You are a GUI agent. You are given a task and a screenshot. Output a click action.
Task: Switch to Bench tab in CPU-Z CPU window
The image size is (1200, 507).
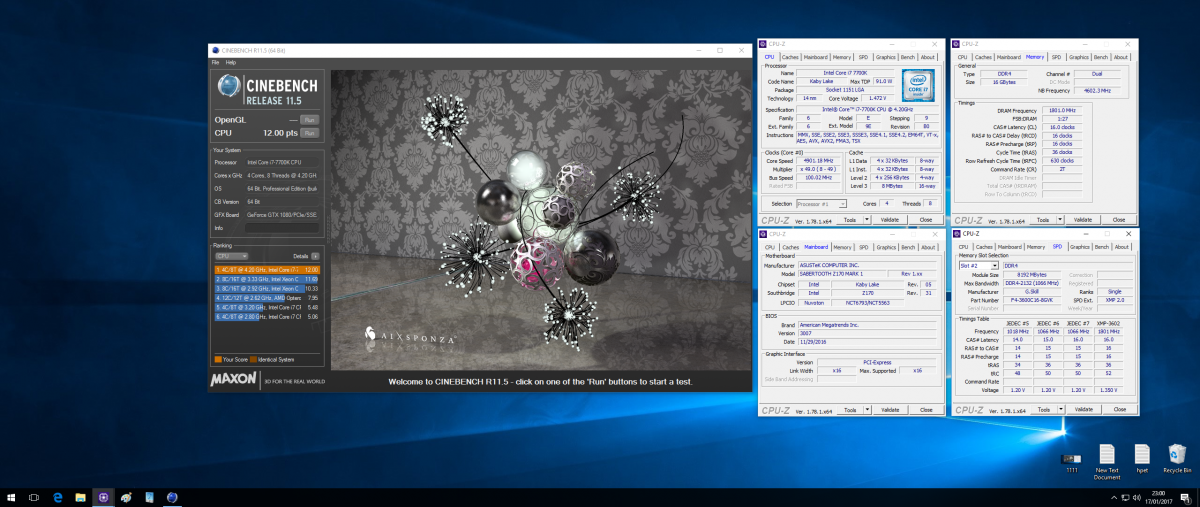point(910,57)
